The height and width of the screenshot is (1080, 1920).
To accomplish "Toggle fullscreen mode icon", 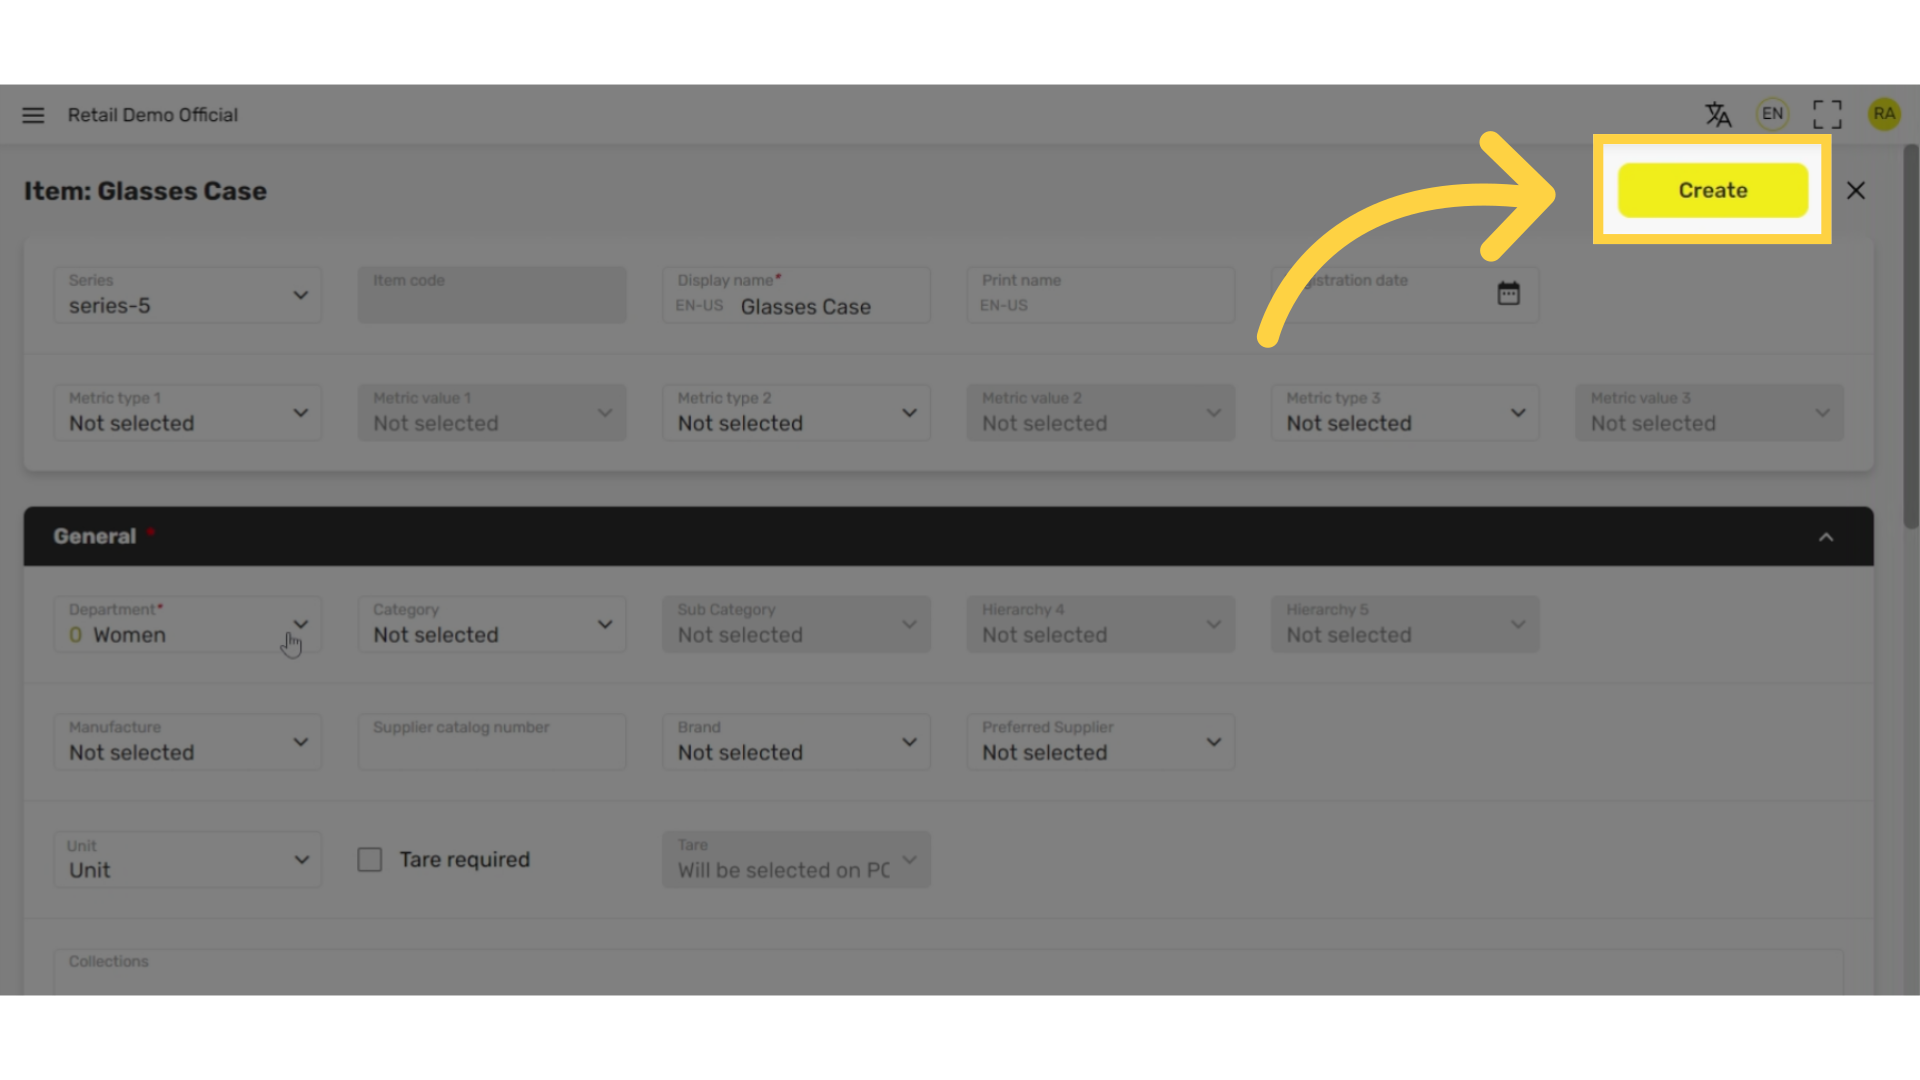I will tap(1827, 114).
